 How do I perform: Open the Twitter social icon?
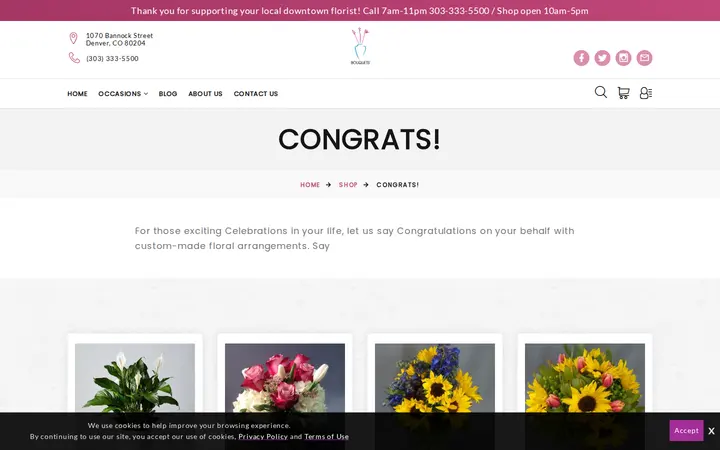[602, 58]
